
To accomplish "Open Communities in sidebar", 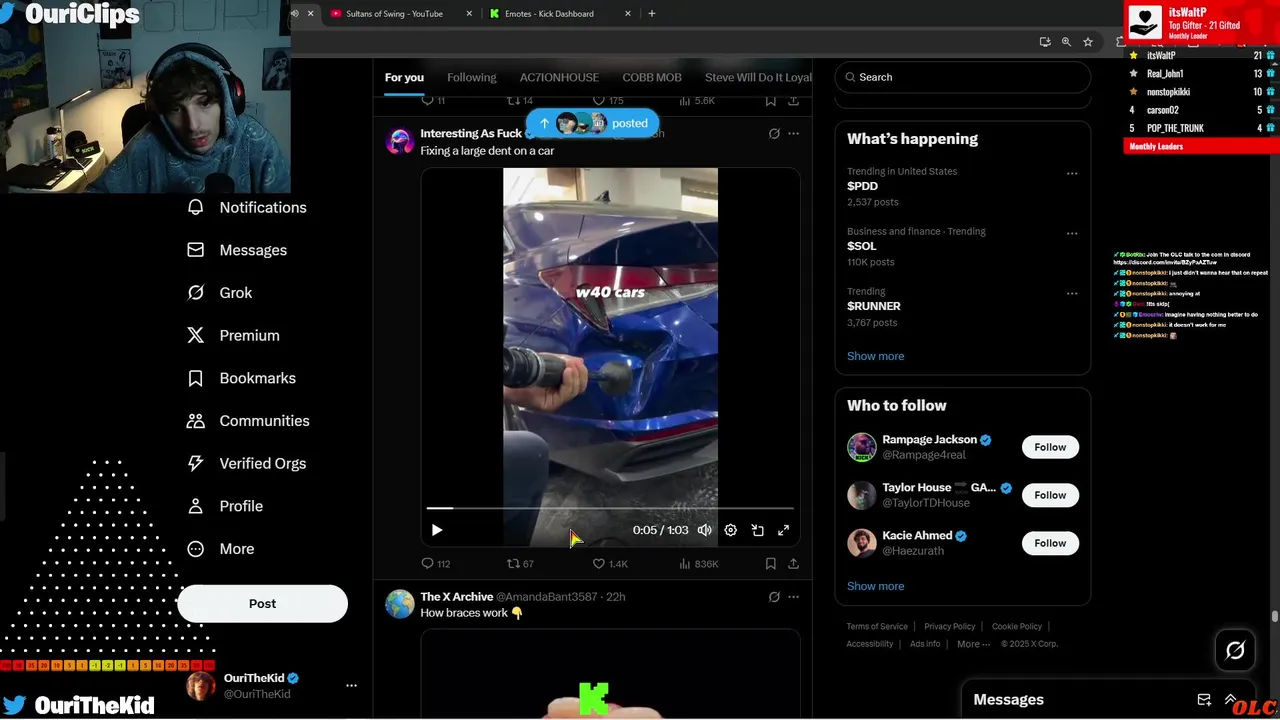I will 248,421.
